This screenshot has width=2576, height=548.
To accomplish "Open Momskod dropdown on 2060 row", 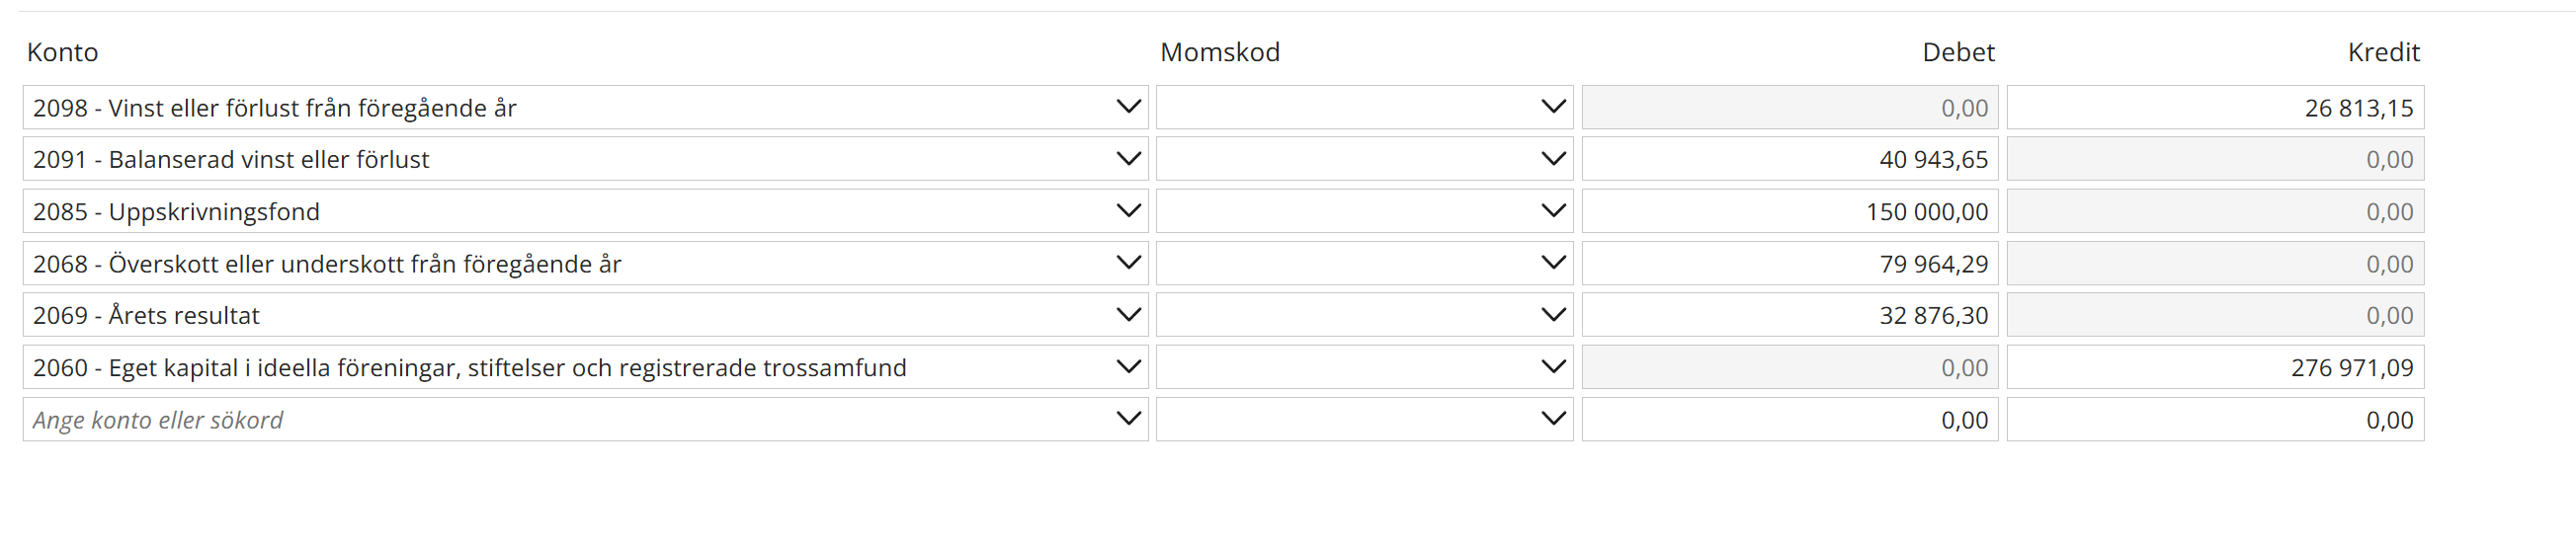I will pos(1553,367).
